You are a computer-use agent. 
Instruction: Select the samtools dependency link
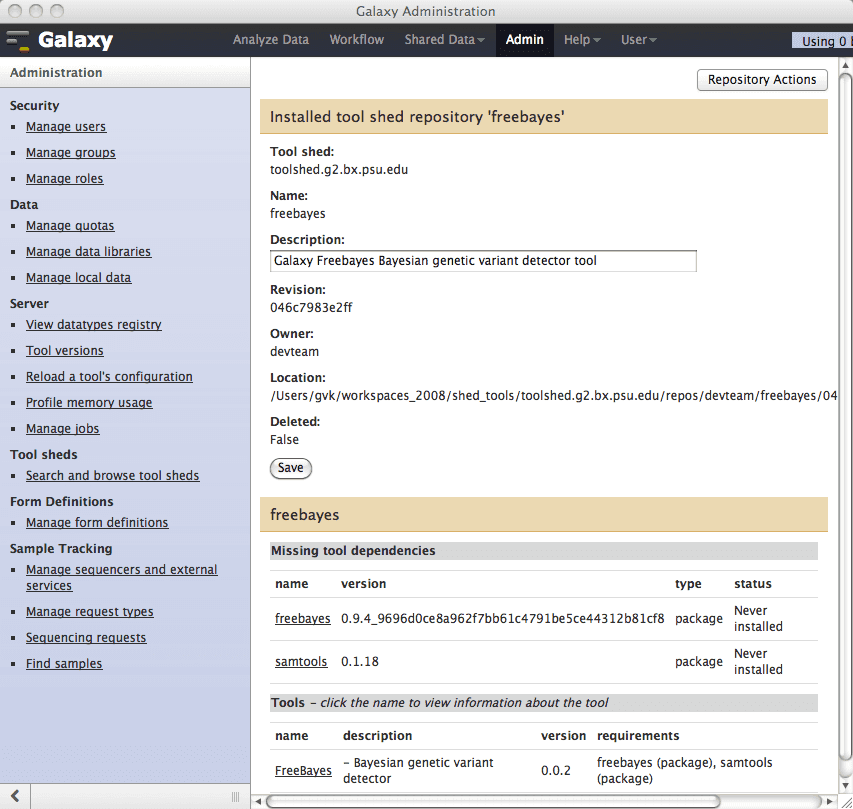pyautogui.click(x=302, y=662)
